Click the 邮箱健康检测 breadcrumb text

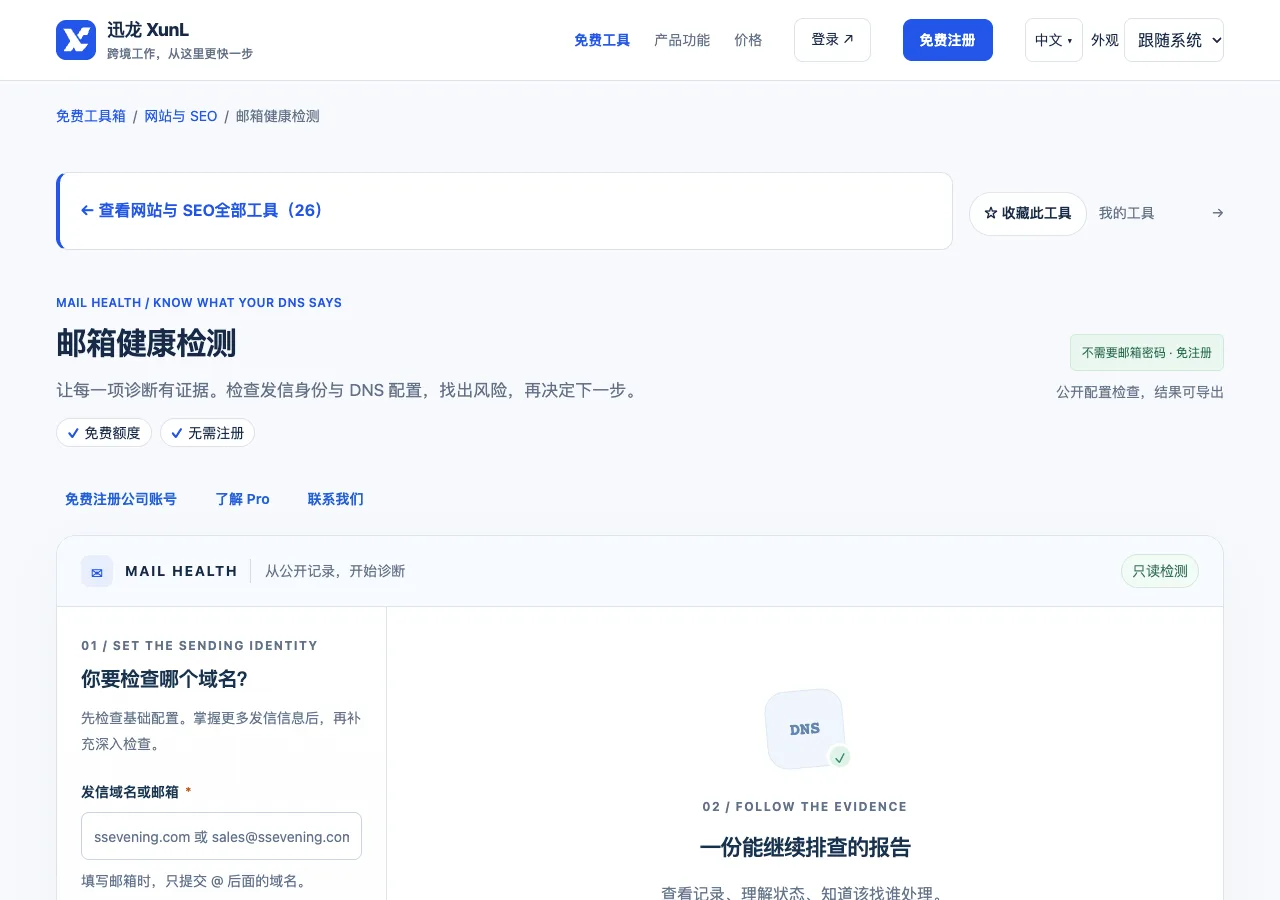pyautogui.click(x=278, y=116)
